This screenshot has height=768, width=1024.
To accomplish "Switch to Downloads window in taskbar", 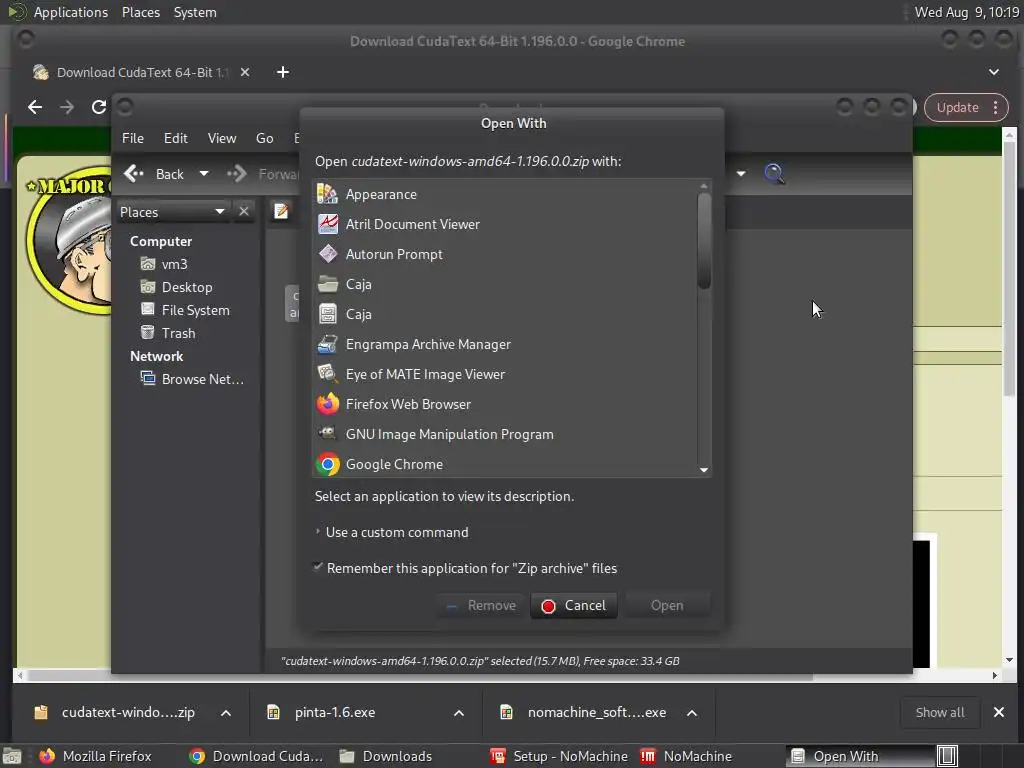I will [386, 756].
